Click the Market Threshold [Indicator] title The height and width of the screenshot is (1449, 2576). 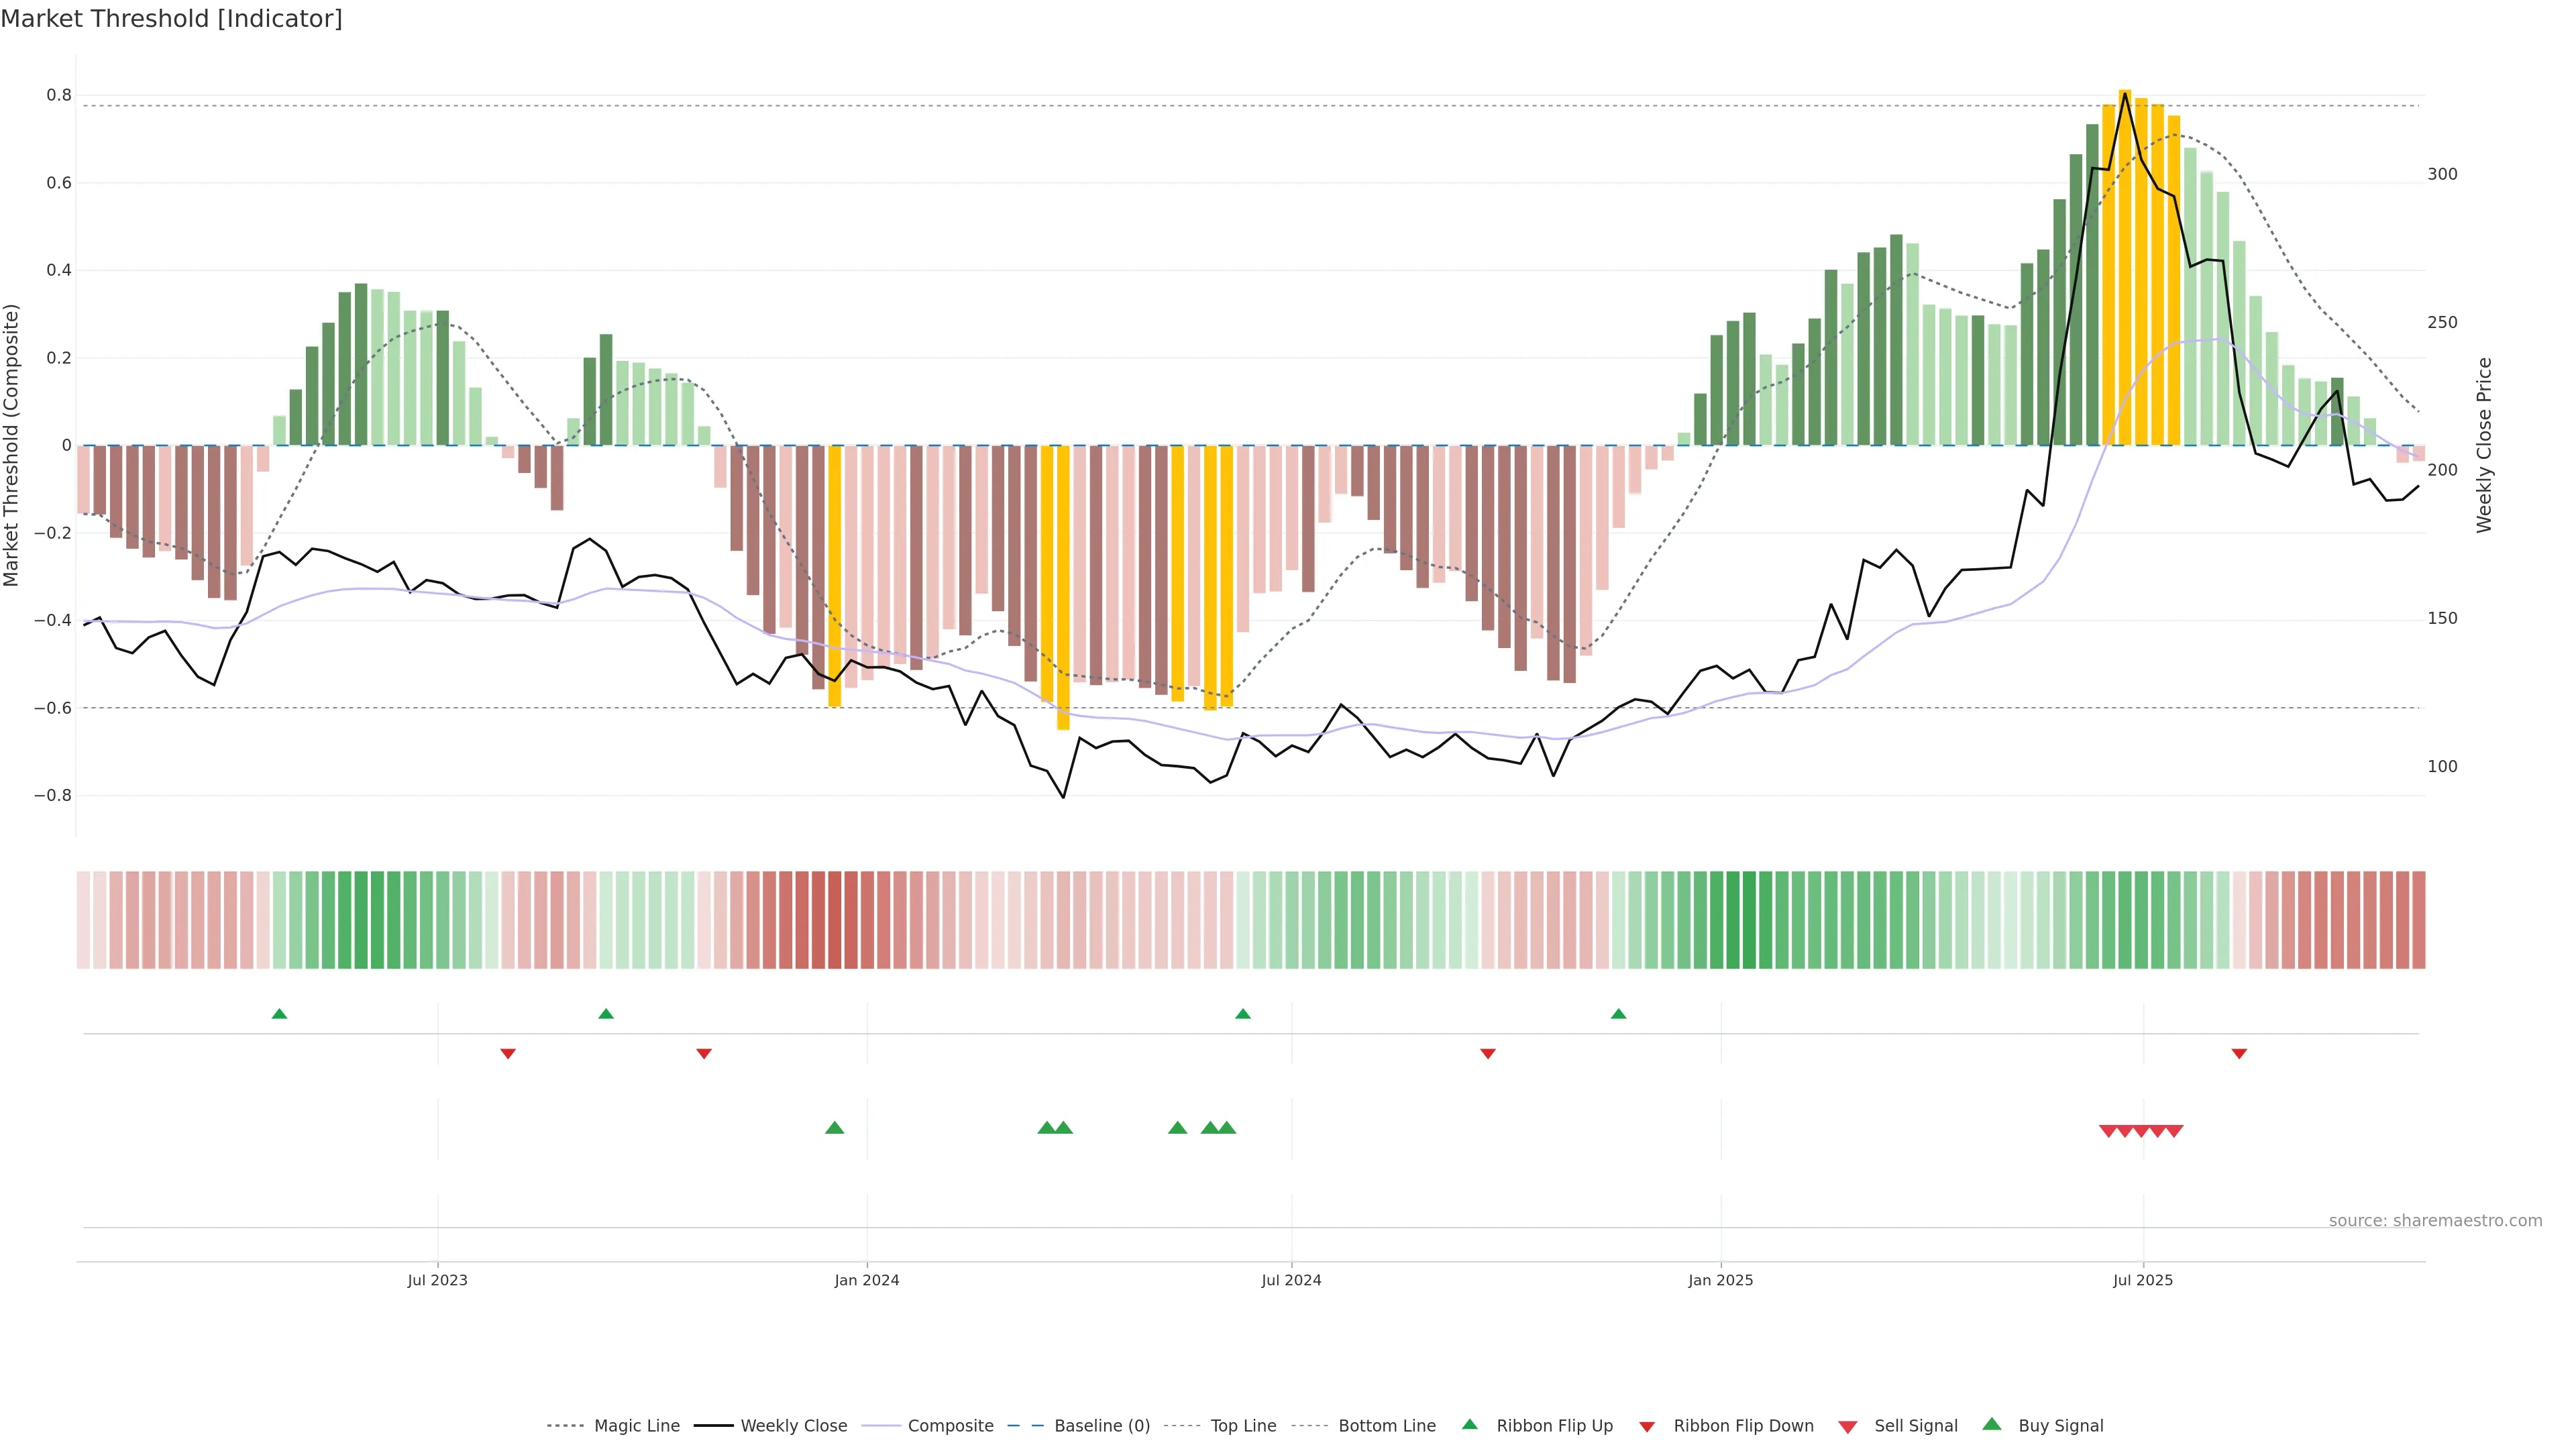click(172, 19)
